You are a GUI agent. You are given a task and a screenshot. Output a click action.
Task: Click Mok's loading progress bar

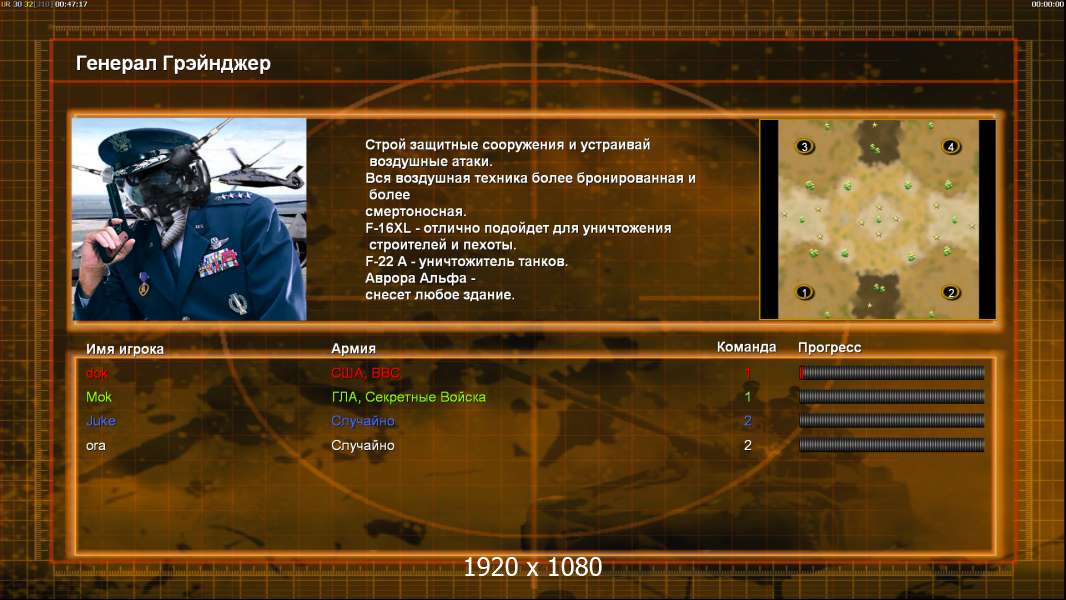pyautogui.click(x=892, y=397)
